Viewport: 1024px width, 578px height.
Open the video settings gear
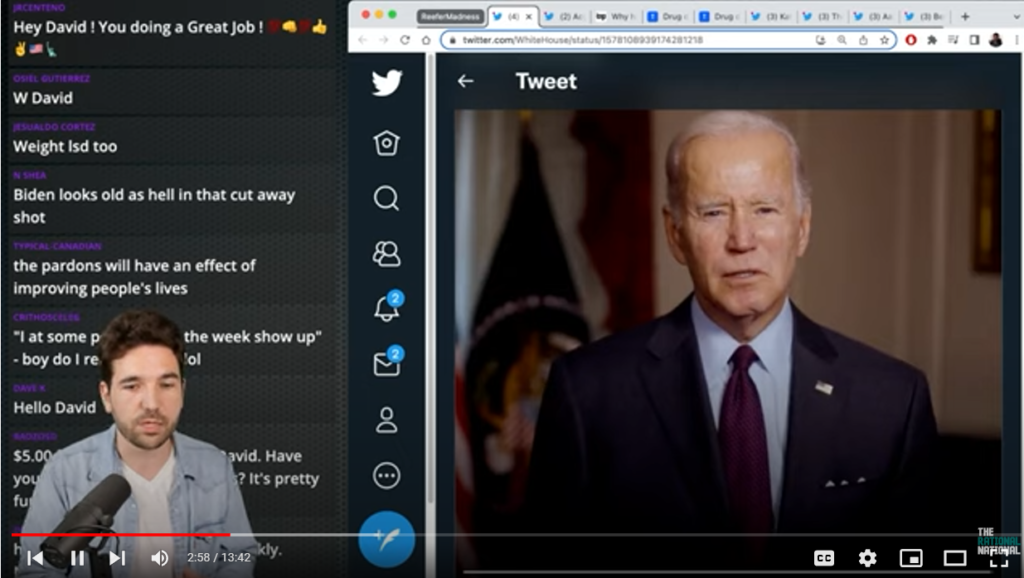tap(867, 558)
